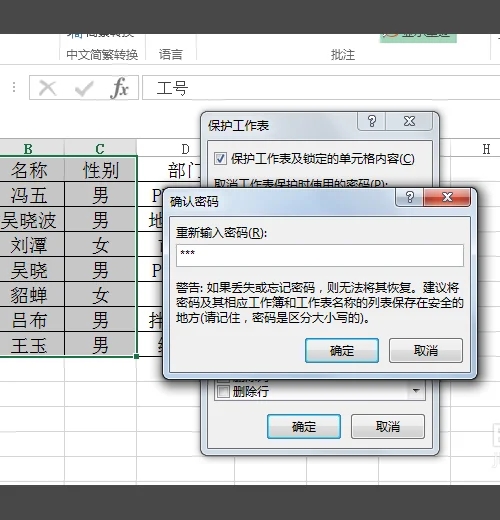This screenshot has height=520, width=500.
Task: Click the formula bar options dots handle
Action: click(14, 88)
